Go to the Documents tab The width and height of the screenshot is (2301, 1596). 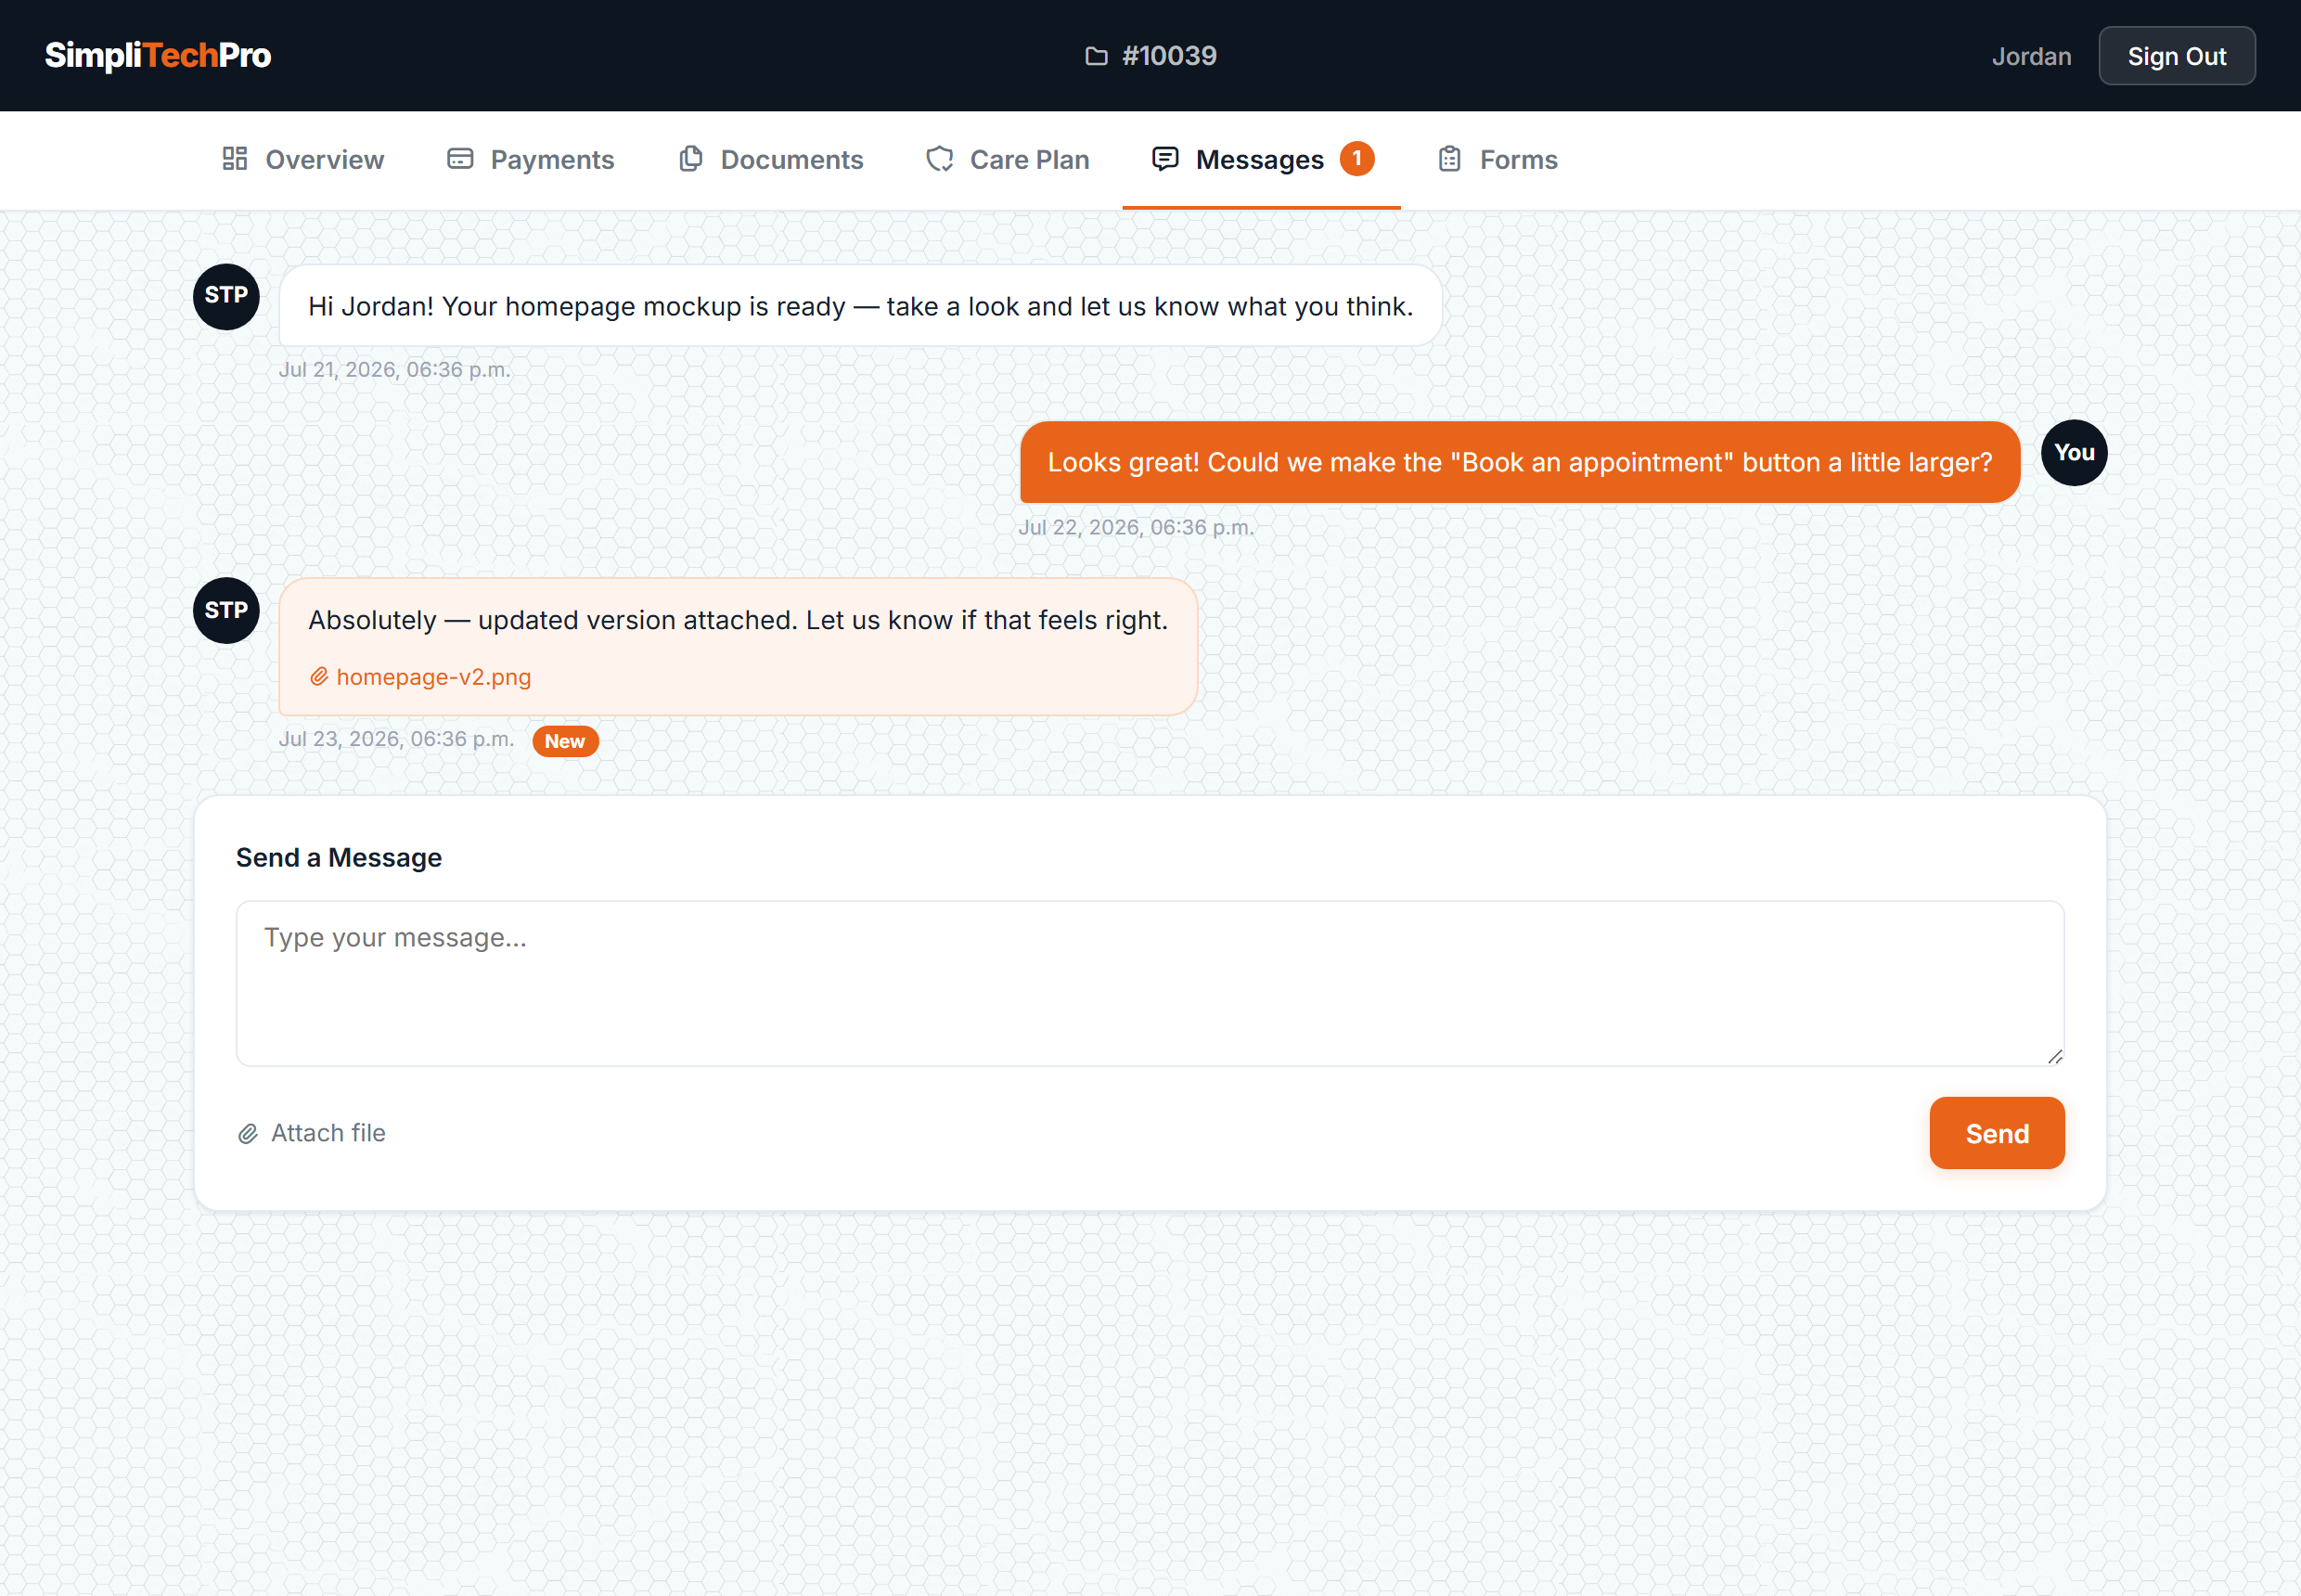click(770, 160)
